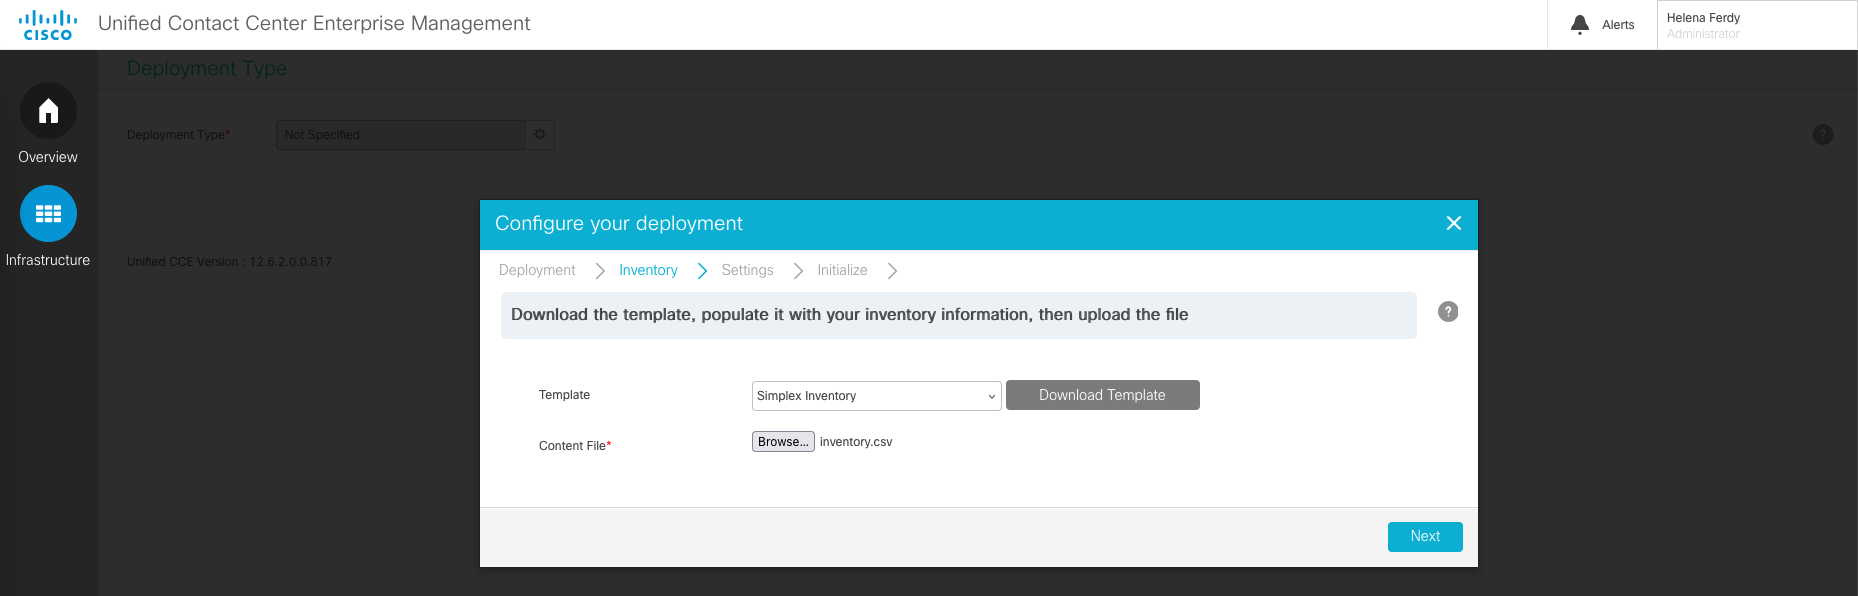Jump to the Initialize wizard step
The image size is (1858, 596).
(x=842, y=270)
